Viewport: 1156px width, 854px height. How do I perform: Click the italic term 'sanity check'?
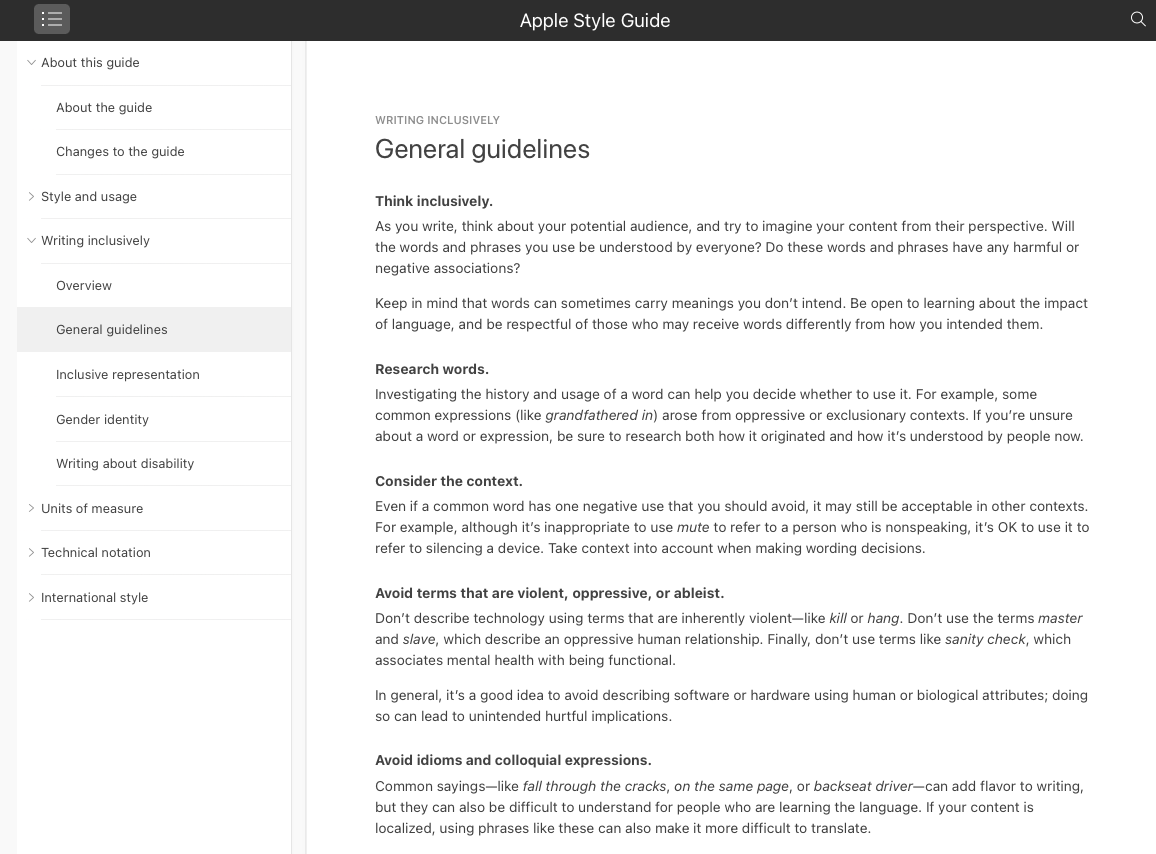click(x=985, y=639)
